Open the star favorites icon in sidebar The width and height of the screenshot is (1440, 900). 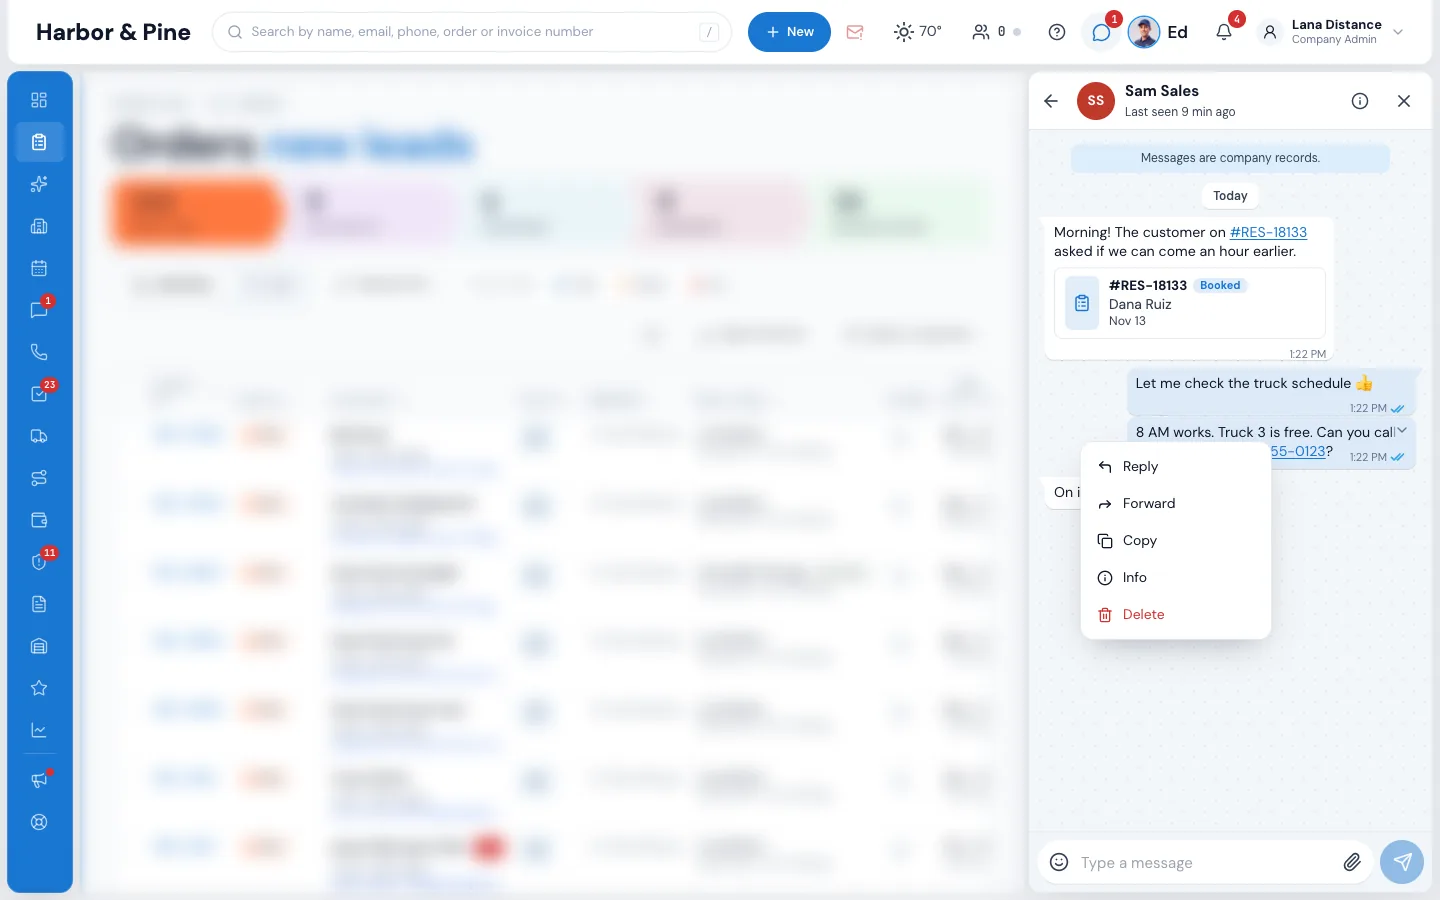pyautogui.click(x=39, y=688)
